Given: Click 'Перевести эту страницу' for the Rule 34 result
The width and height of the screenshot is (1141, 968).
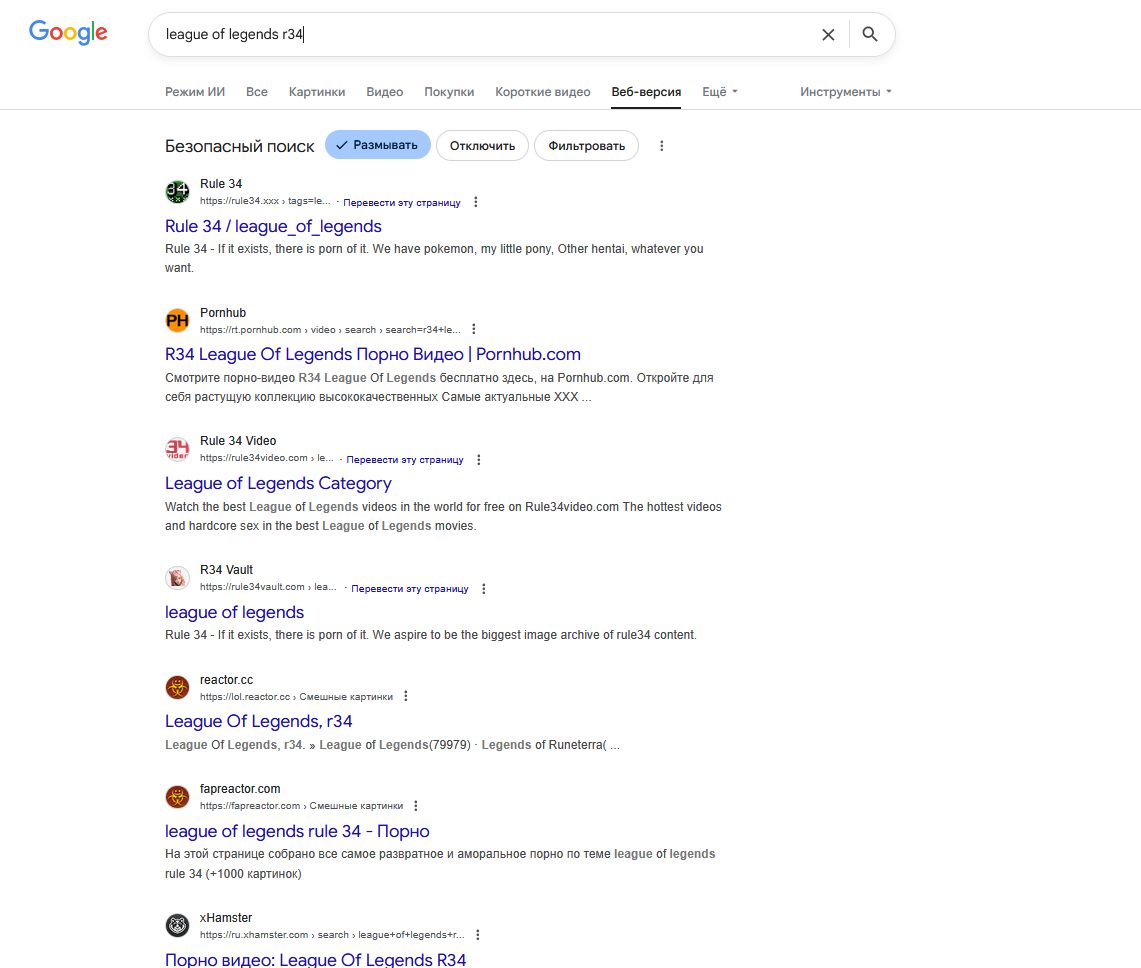Looking at the screenshot, I should [x=402, y=202].
